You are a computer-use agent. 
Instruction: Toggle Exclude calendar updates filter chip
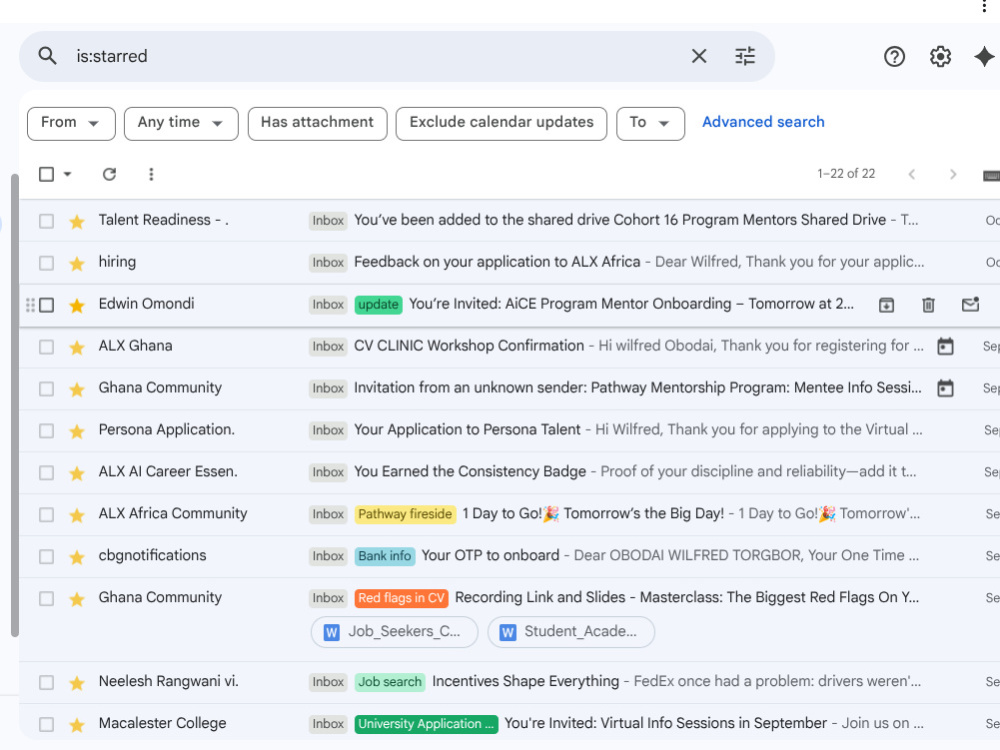(501, 123)
